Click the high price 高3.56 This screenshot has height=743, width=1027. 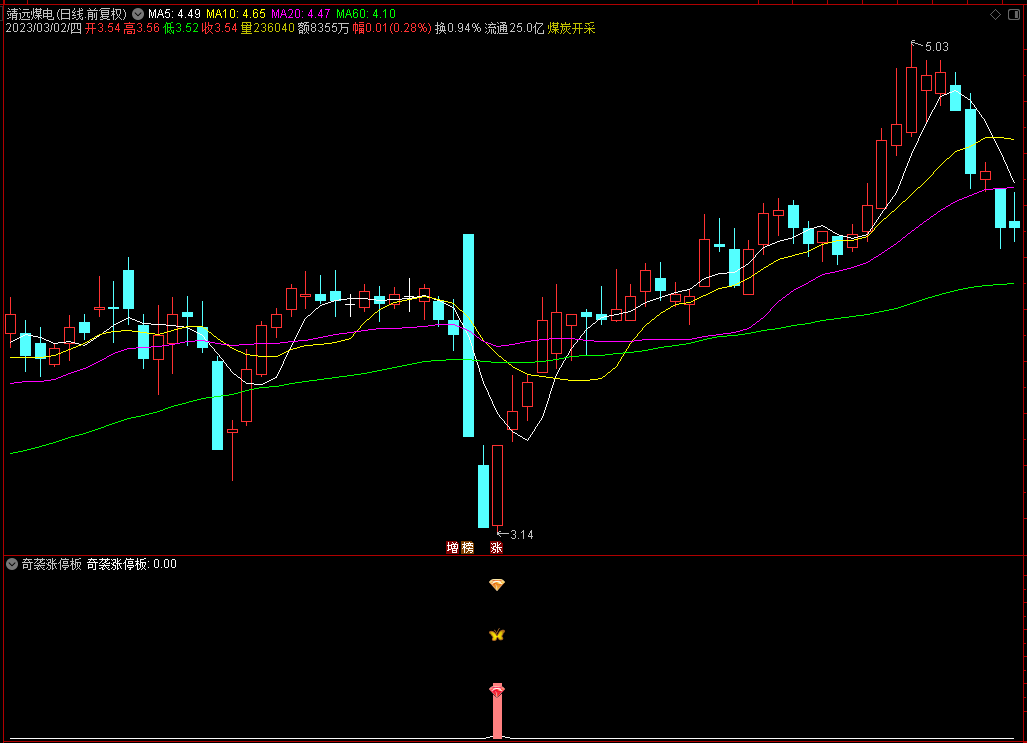141,28
